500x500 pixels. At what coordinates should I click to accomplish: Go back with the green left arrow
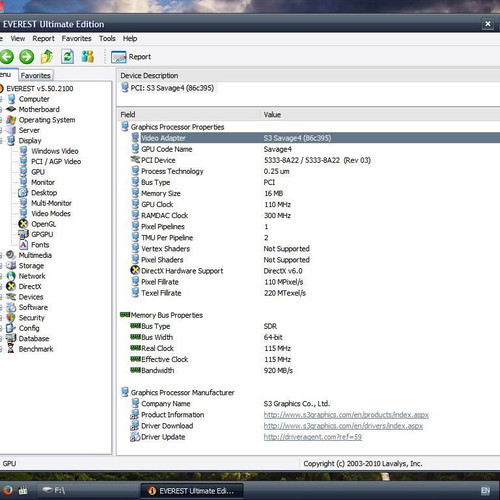(x=6, y=57)
